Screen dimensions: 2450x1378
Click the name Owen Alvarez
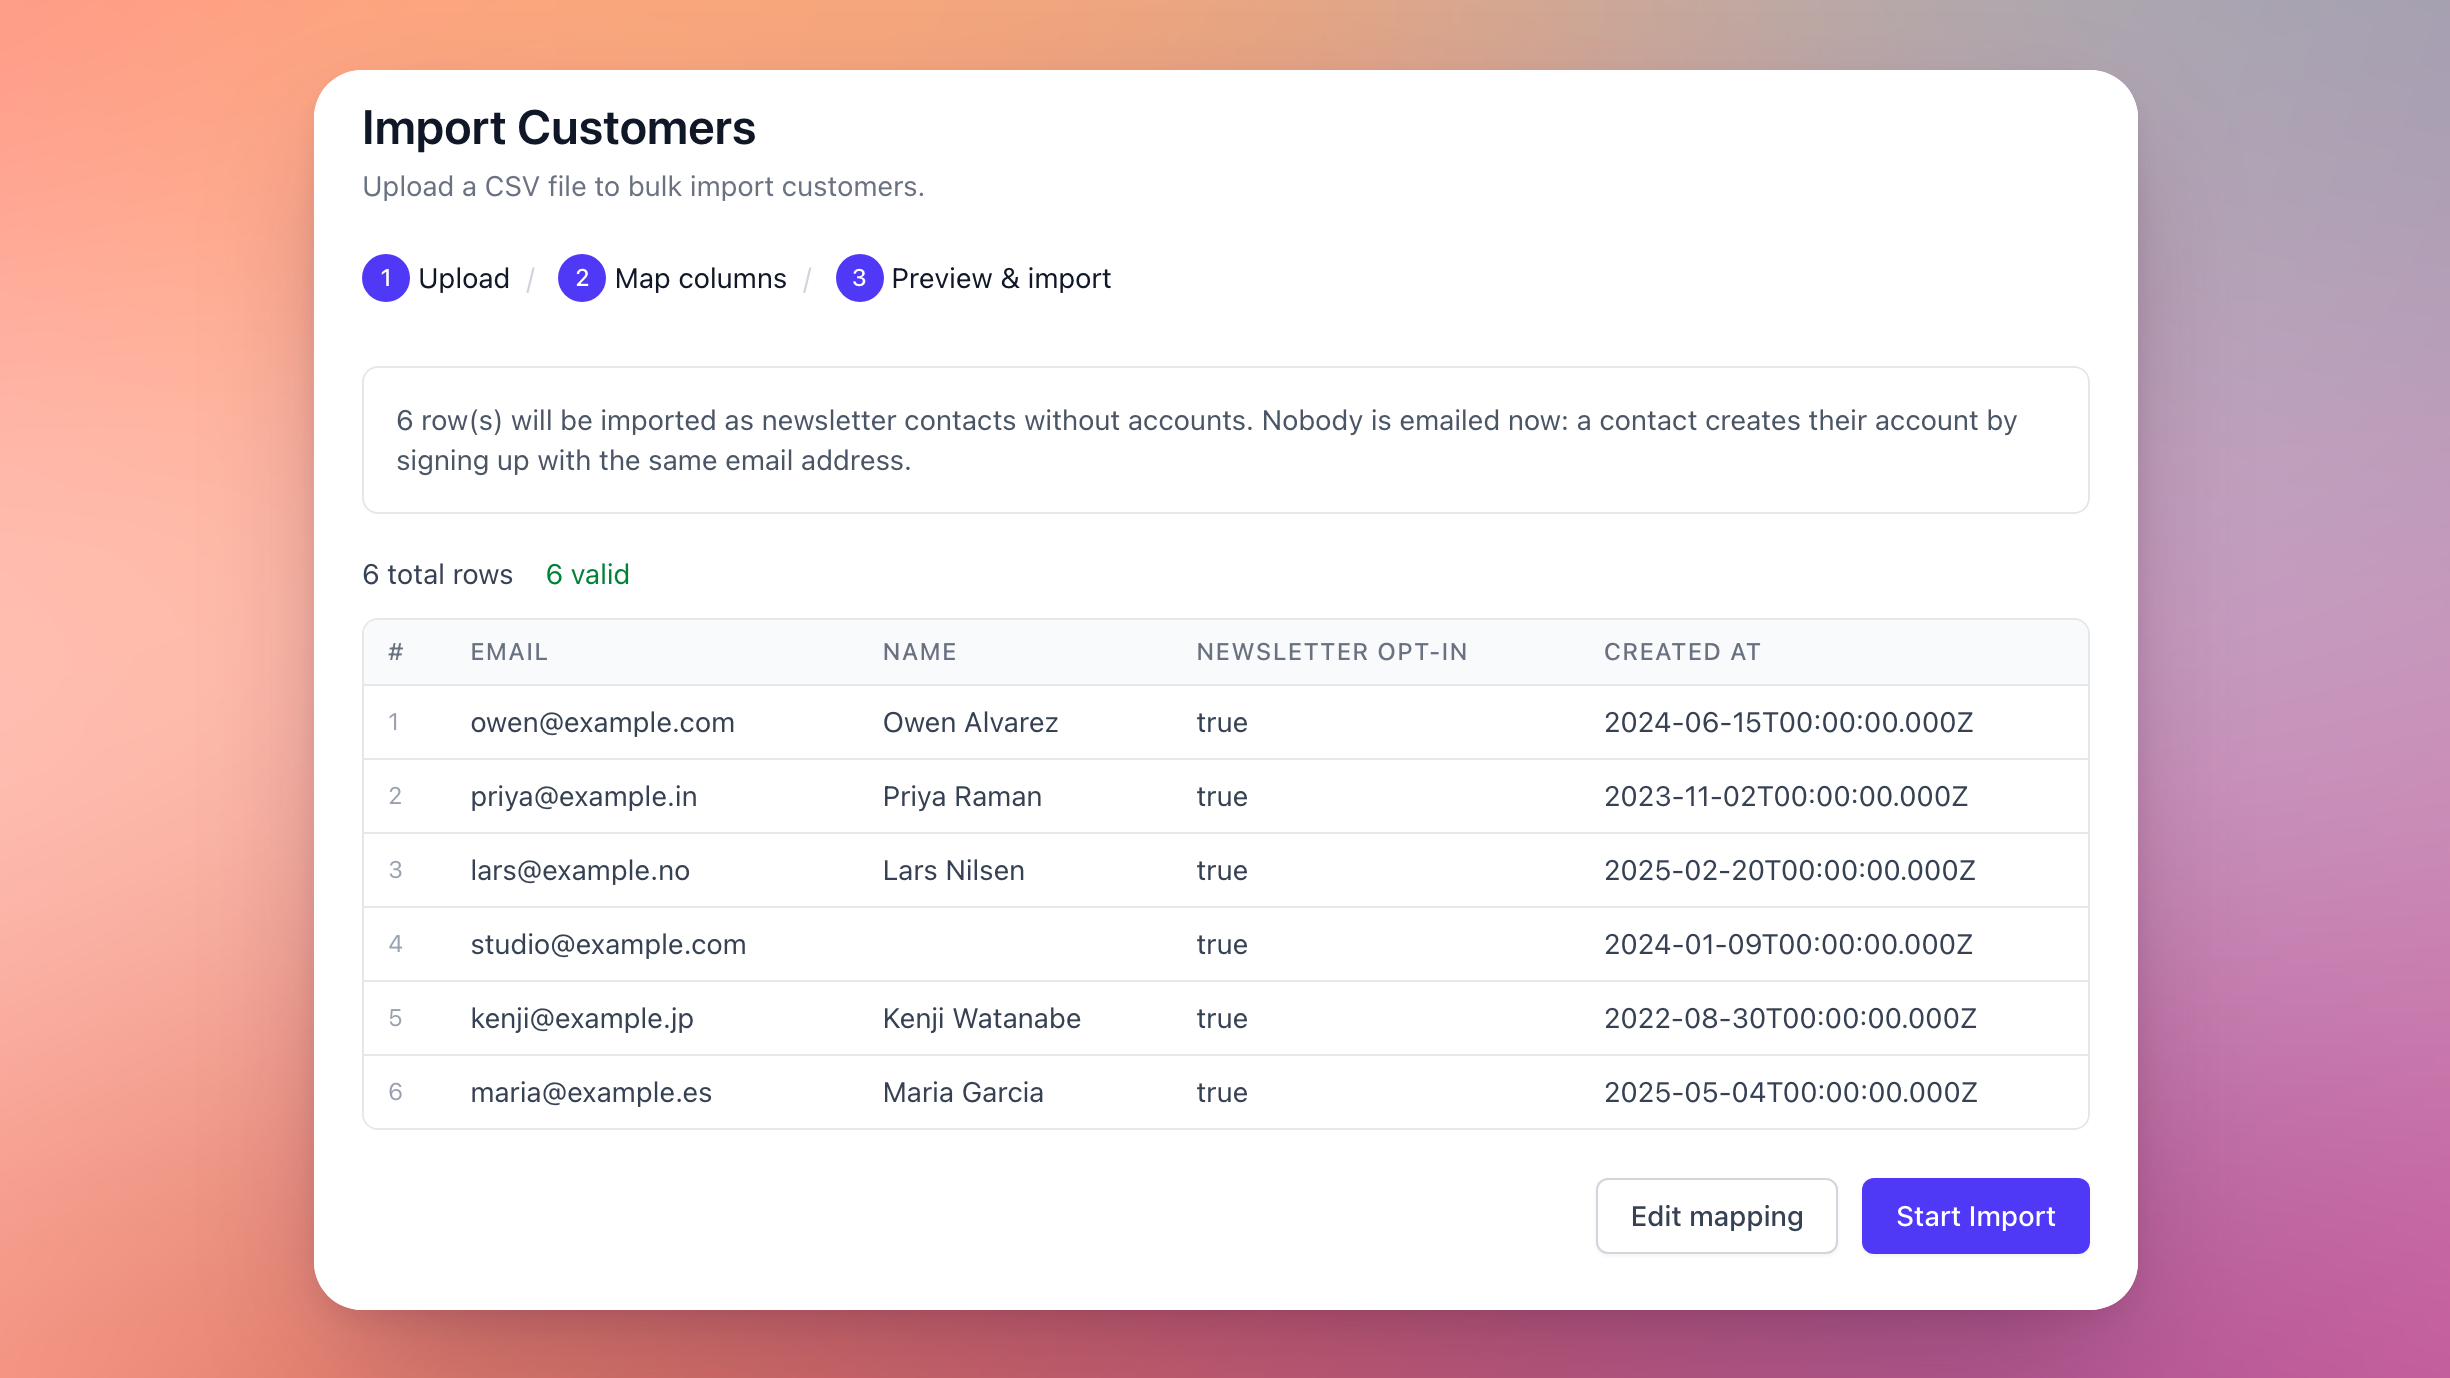point(970,722)
